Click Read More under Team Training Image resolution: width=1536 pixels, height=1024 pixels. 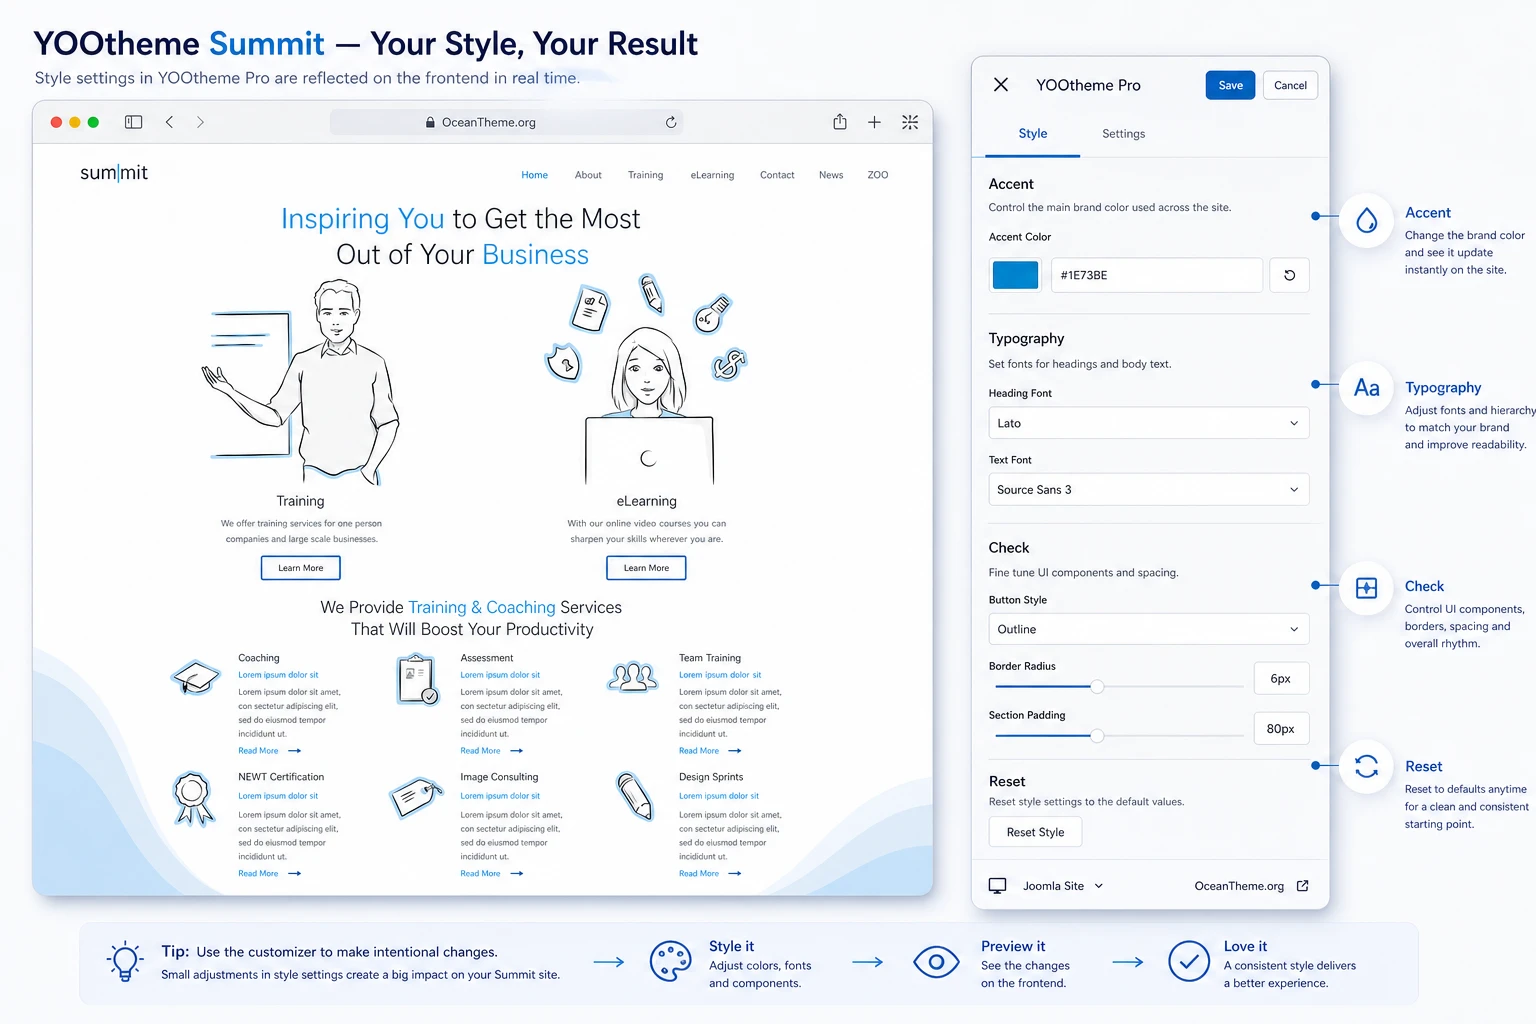click(711, 751)
